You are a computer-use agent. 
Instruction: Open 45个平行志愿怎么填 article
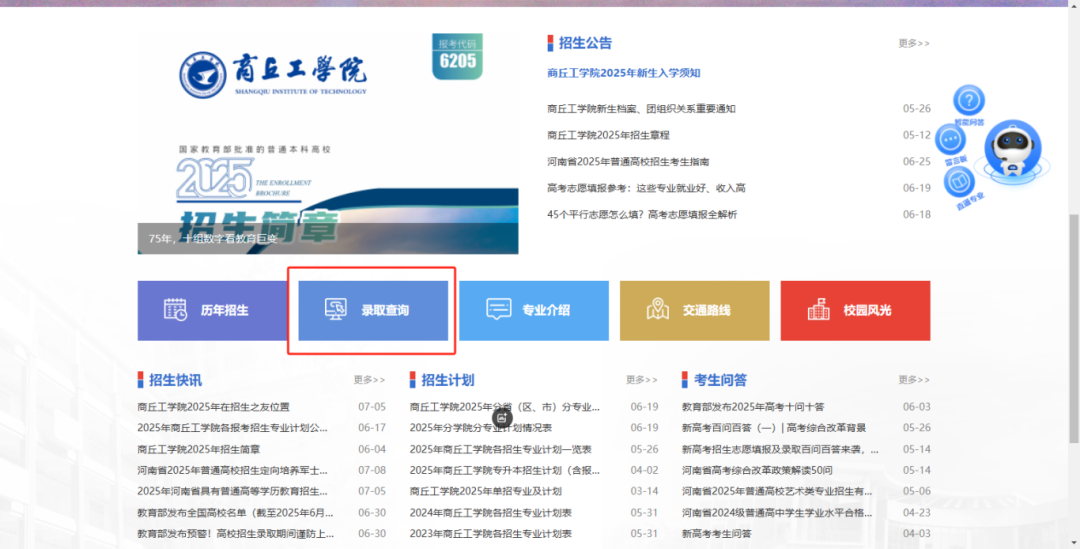pos(642,215)
